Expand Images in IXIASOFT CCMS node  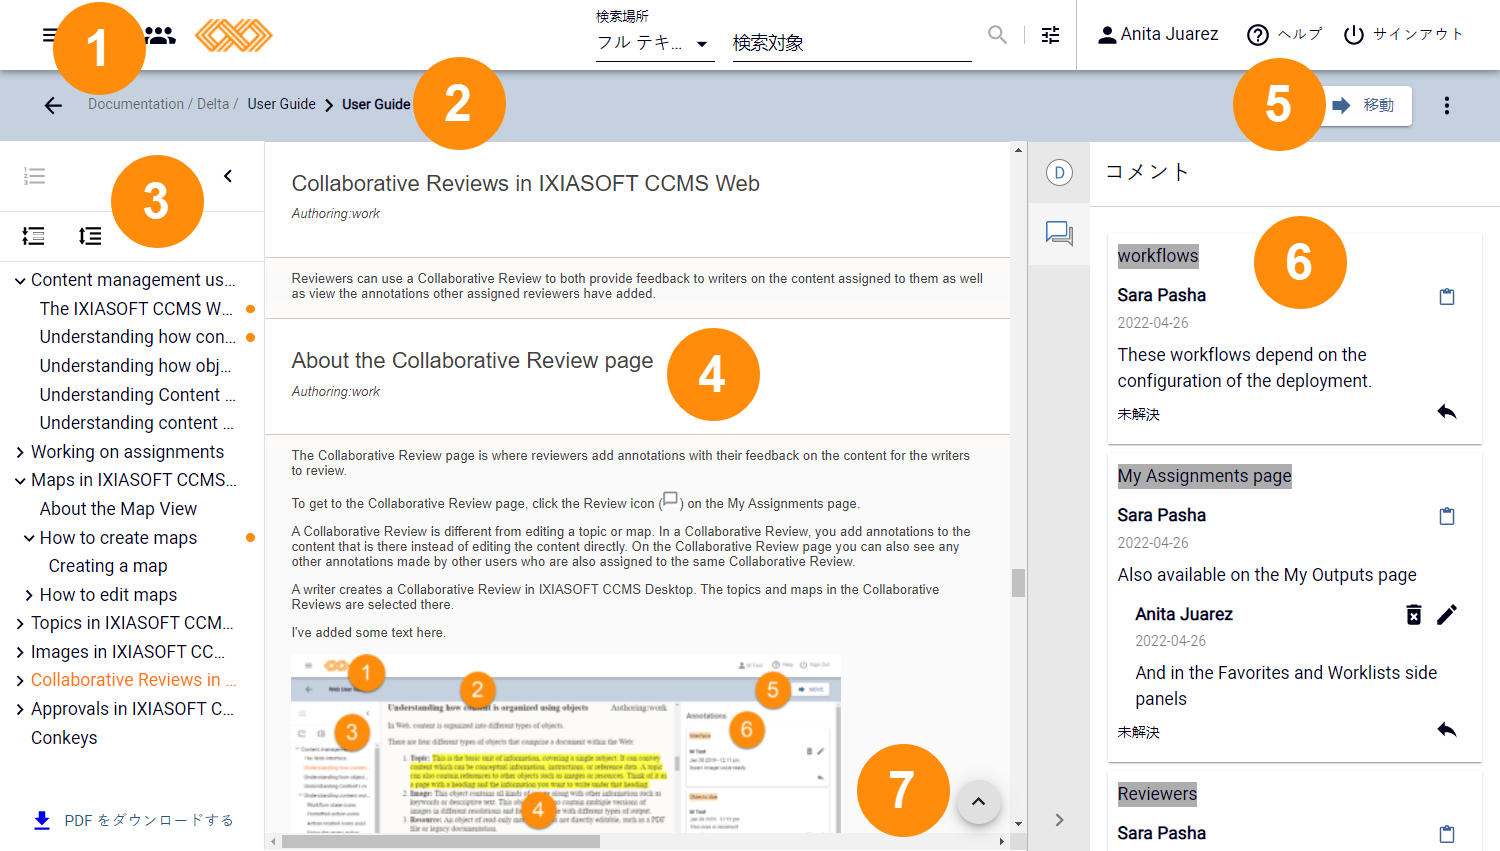20,653
